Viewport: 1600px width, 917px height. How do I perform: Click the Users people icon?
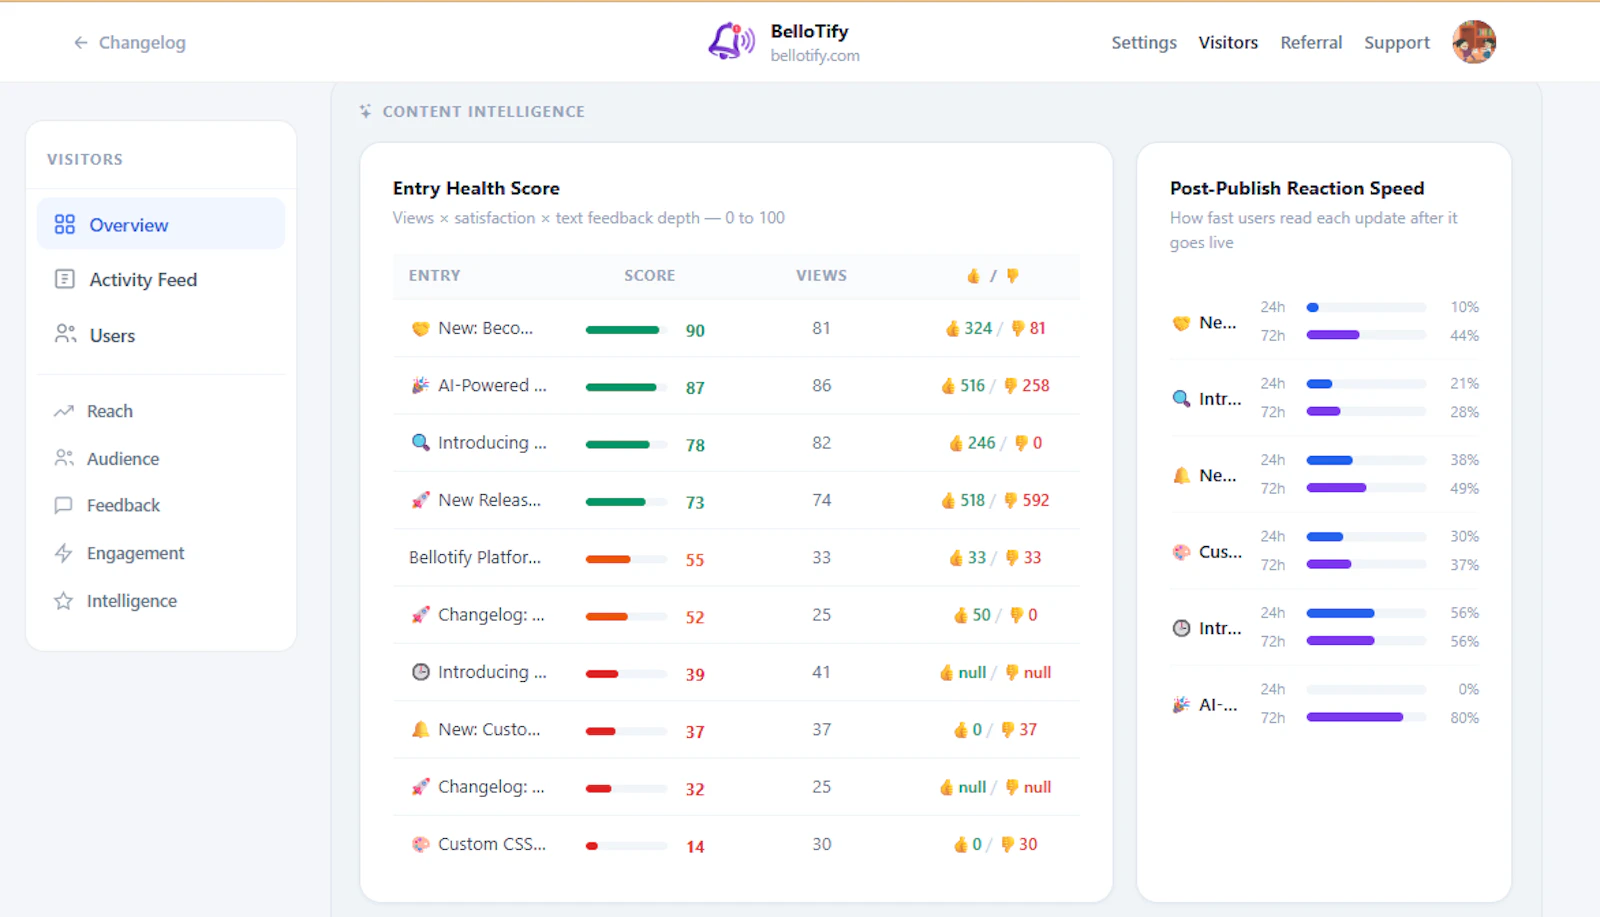(65, 335)
